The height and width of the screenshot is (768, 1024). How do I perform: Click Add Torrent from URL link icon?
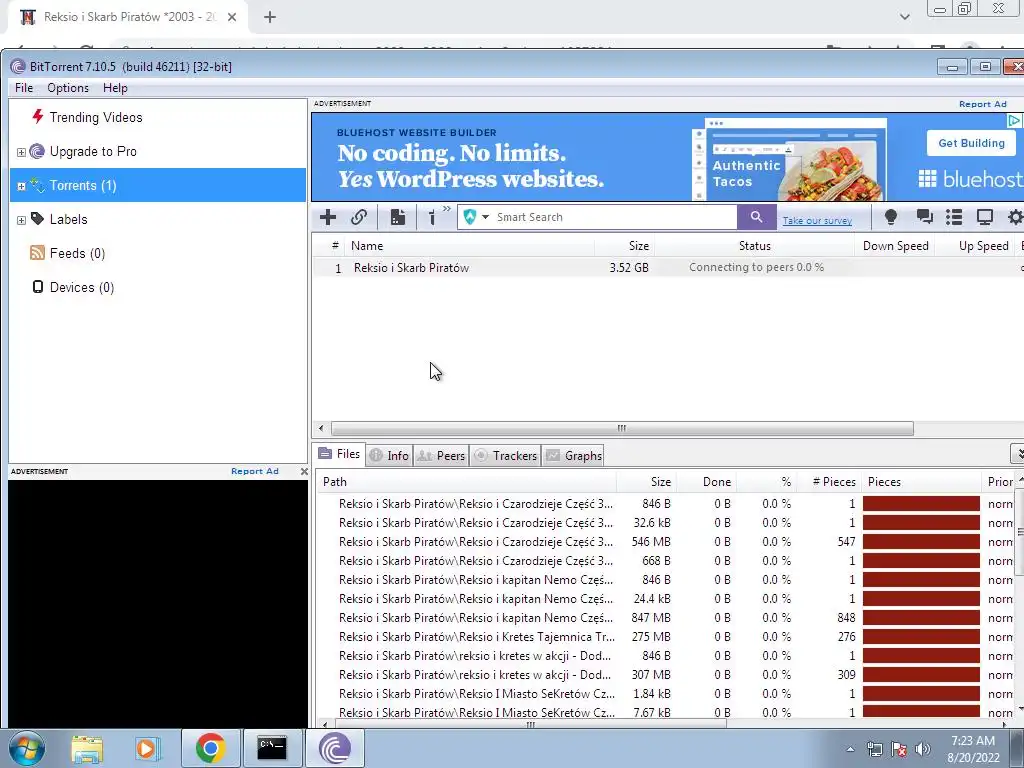coord(359,217)
